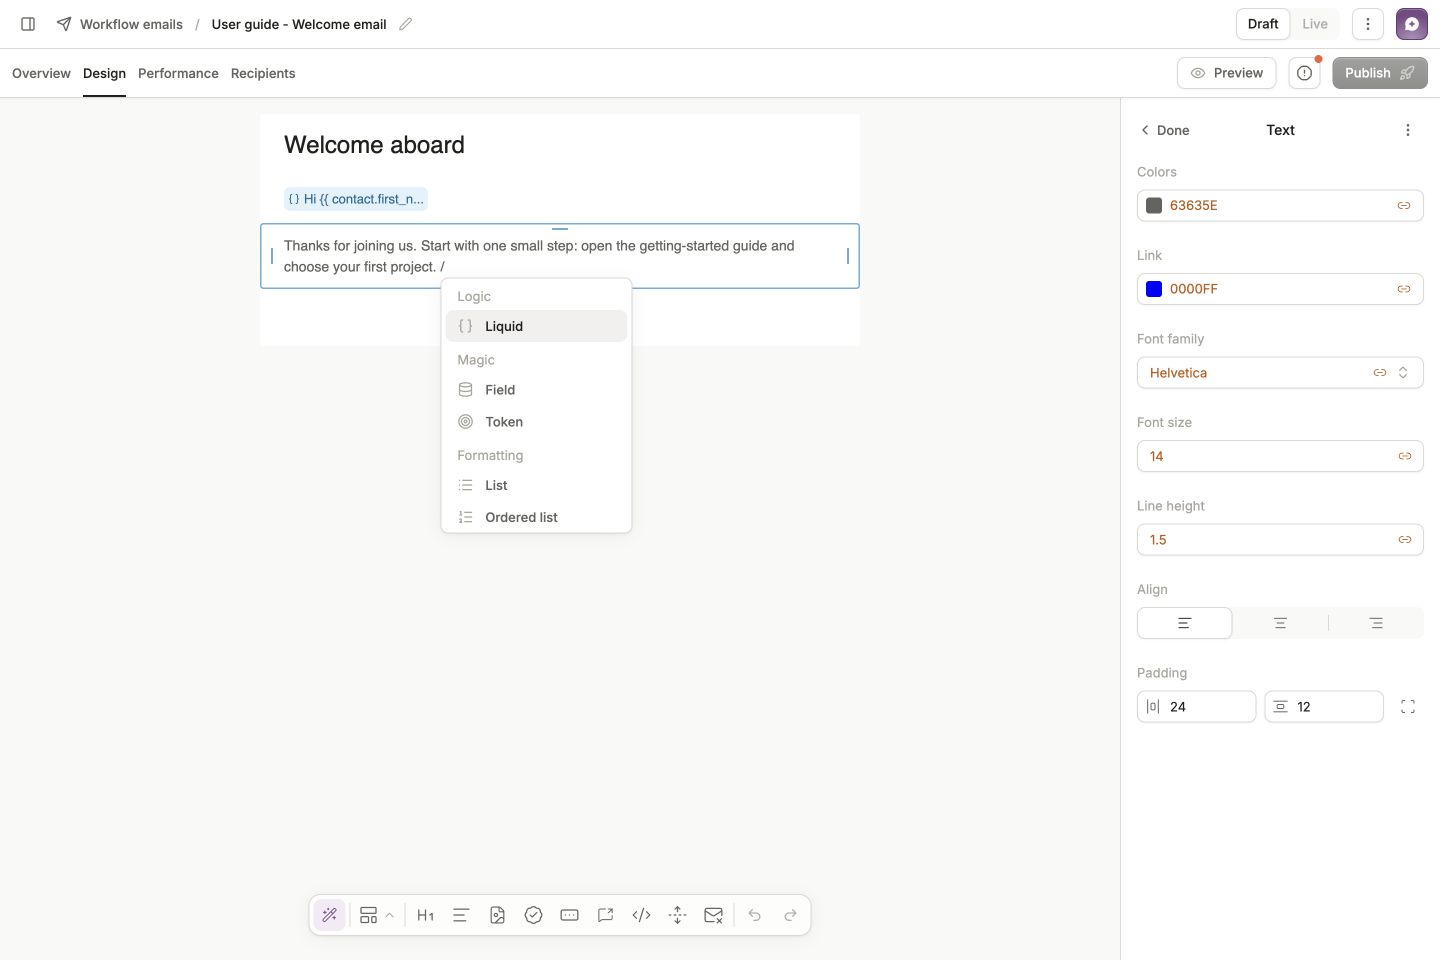Open the top bar more options menu
This screenshot has width=1440, height=960.
[1368, 24]
